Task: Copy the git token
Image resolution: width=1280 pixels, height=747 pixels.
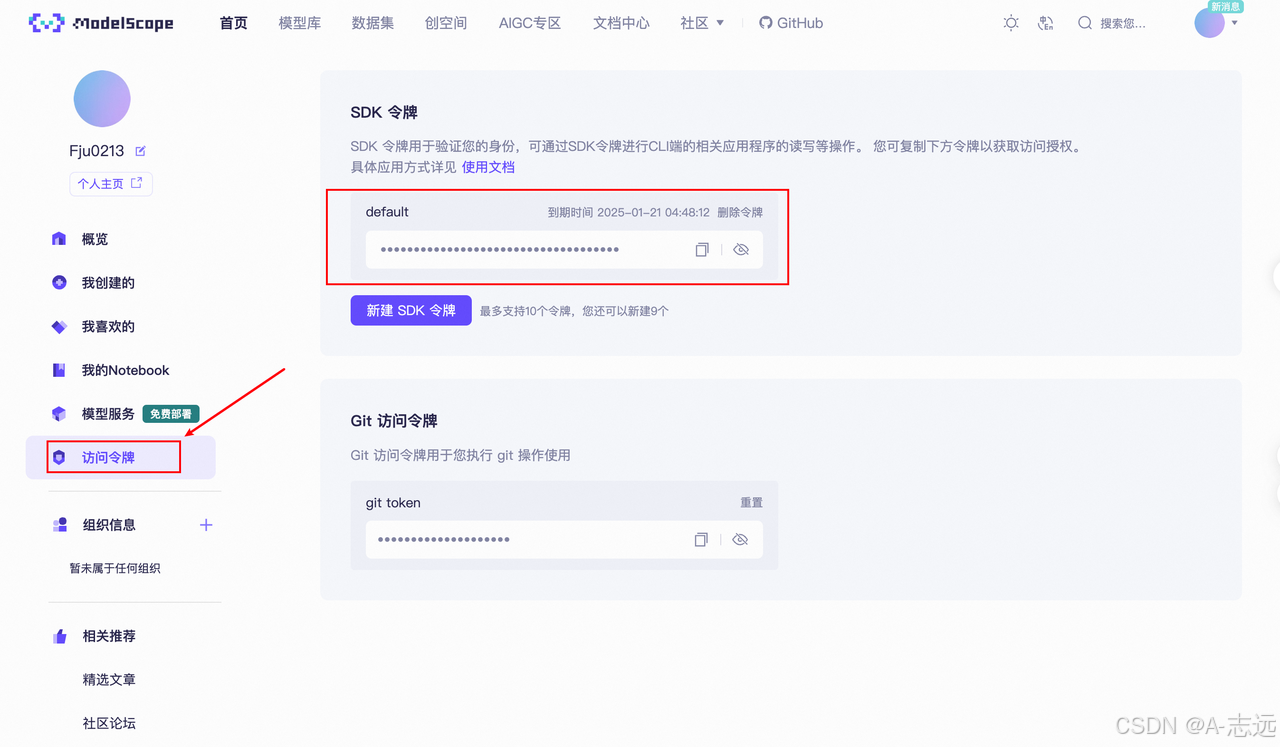Action: (701, 540)
